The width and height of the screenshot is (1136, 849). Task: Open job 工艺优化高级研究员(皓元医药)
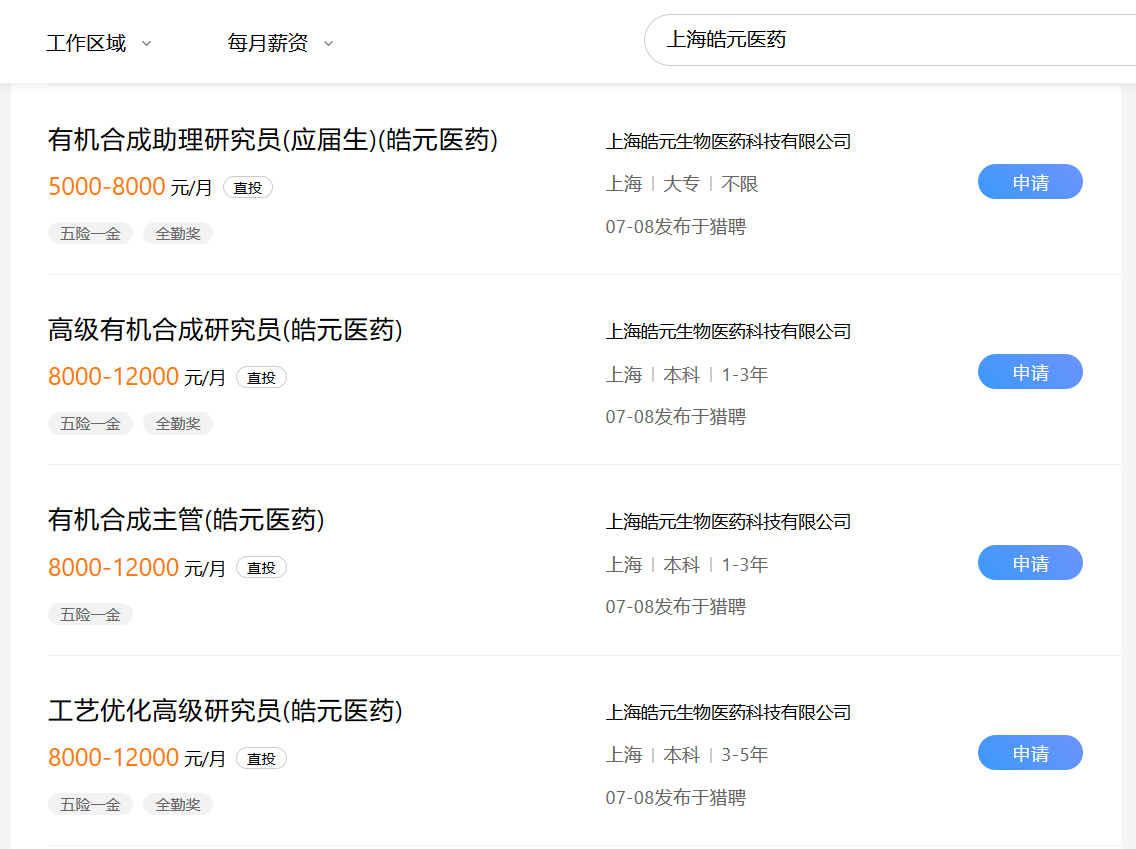[225, 711]
